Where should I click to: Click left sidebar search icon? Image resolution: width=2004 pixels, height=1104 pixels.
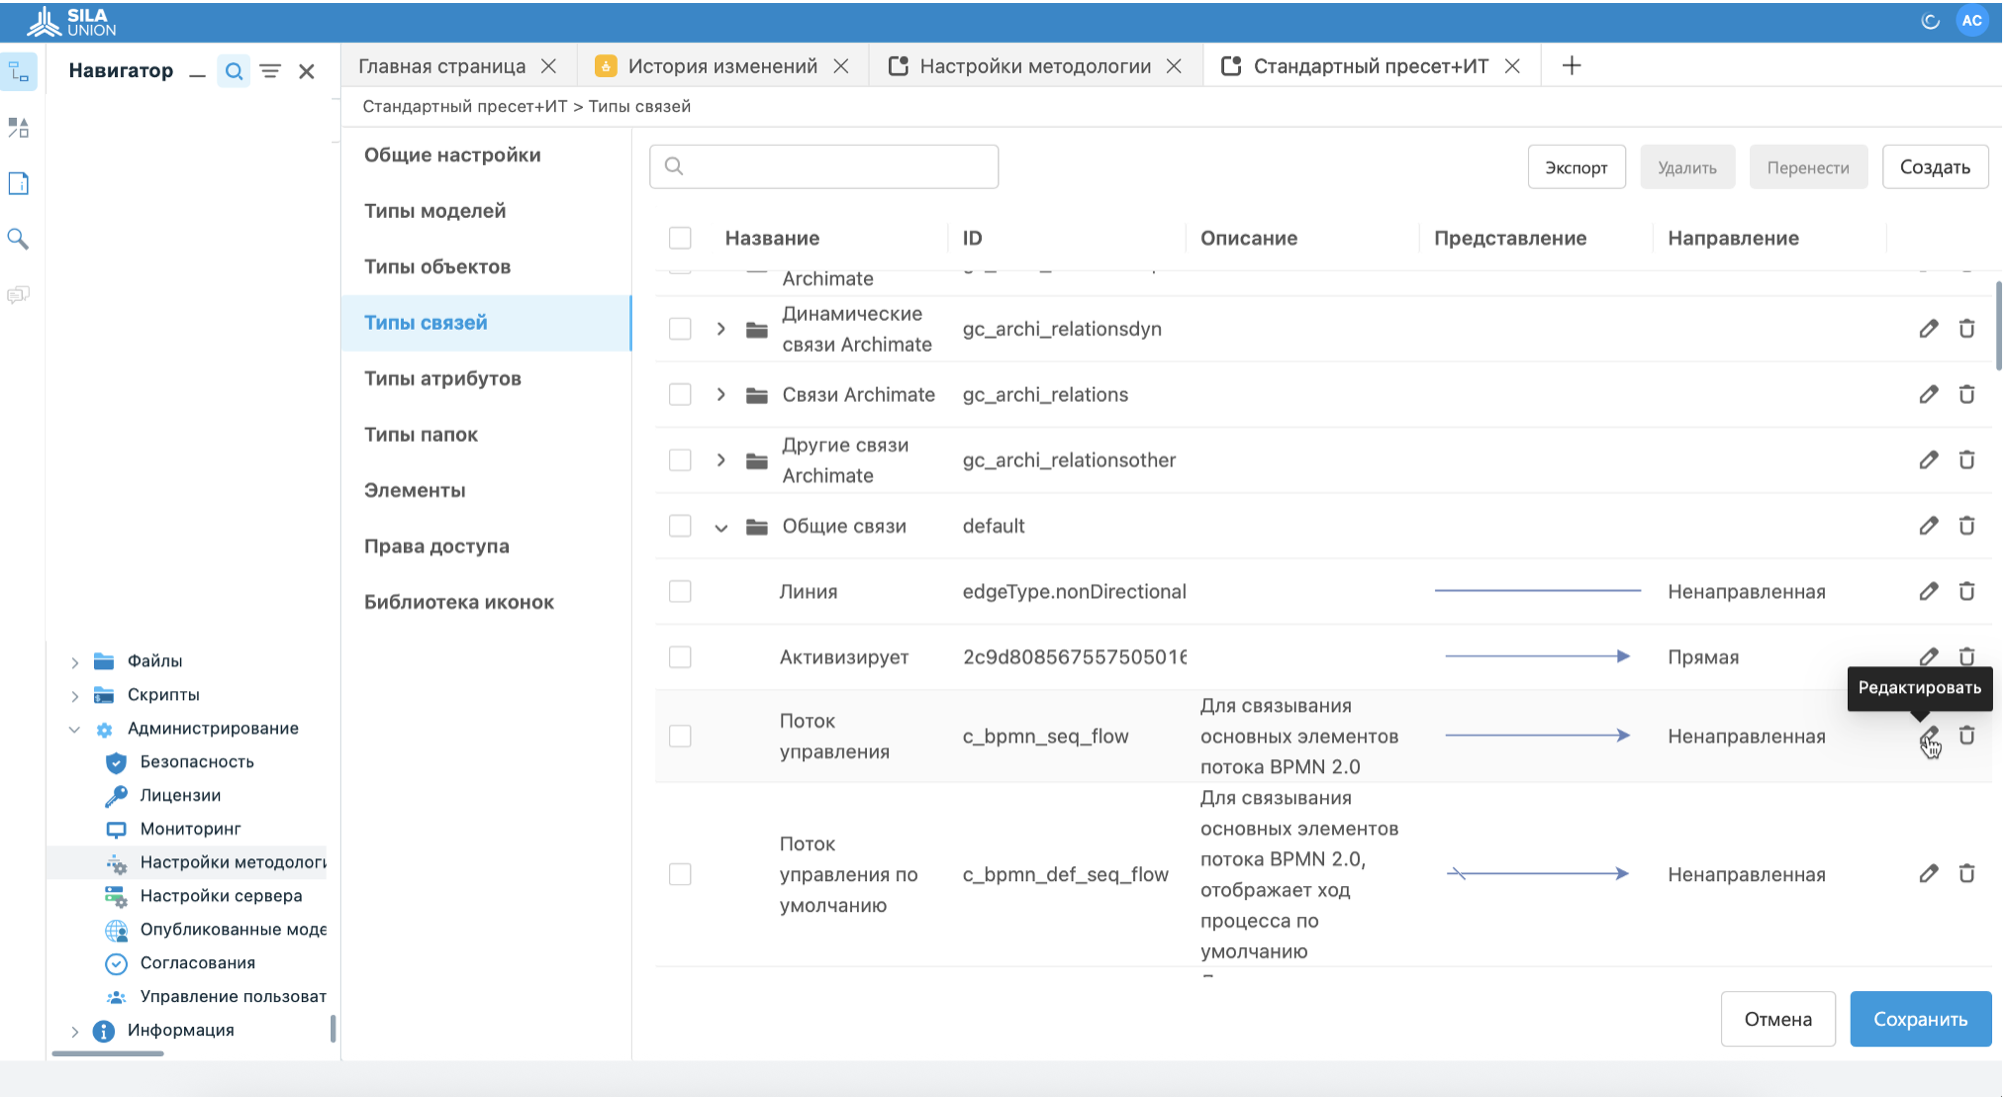click(18, 238)
